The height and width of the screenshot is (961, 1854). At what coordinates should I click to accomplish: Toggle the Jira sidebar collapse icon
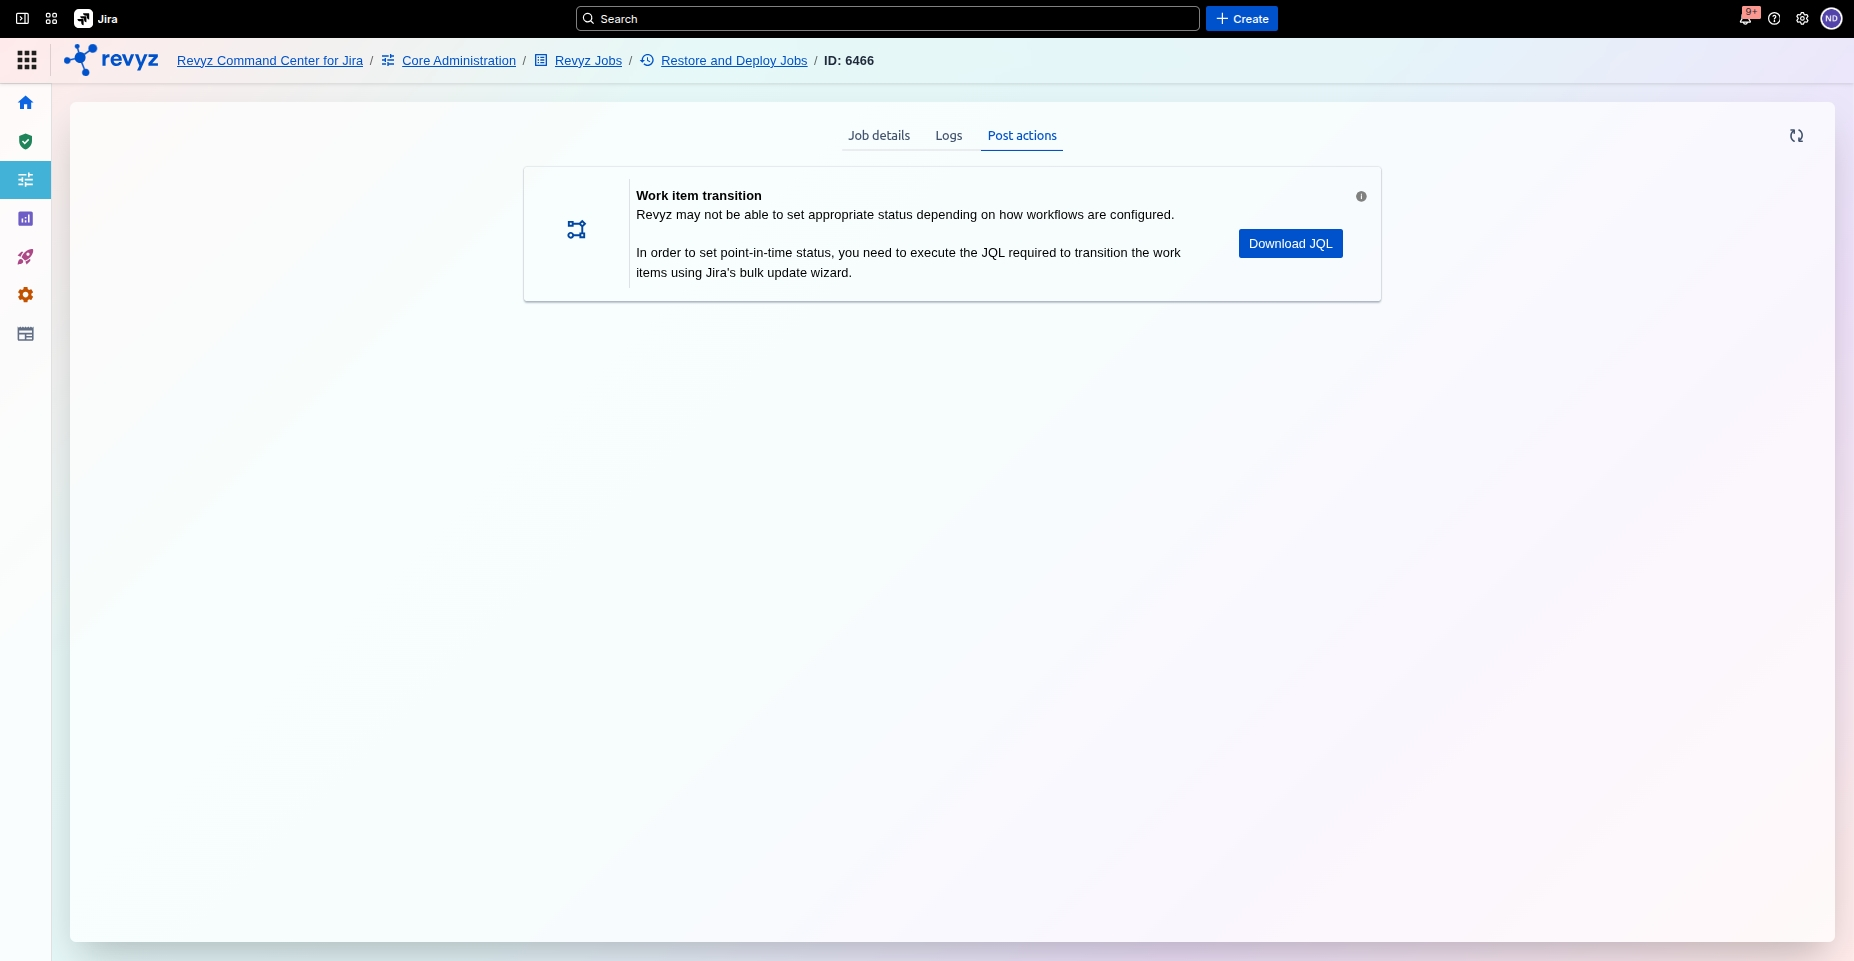tap(22, 19)
